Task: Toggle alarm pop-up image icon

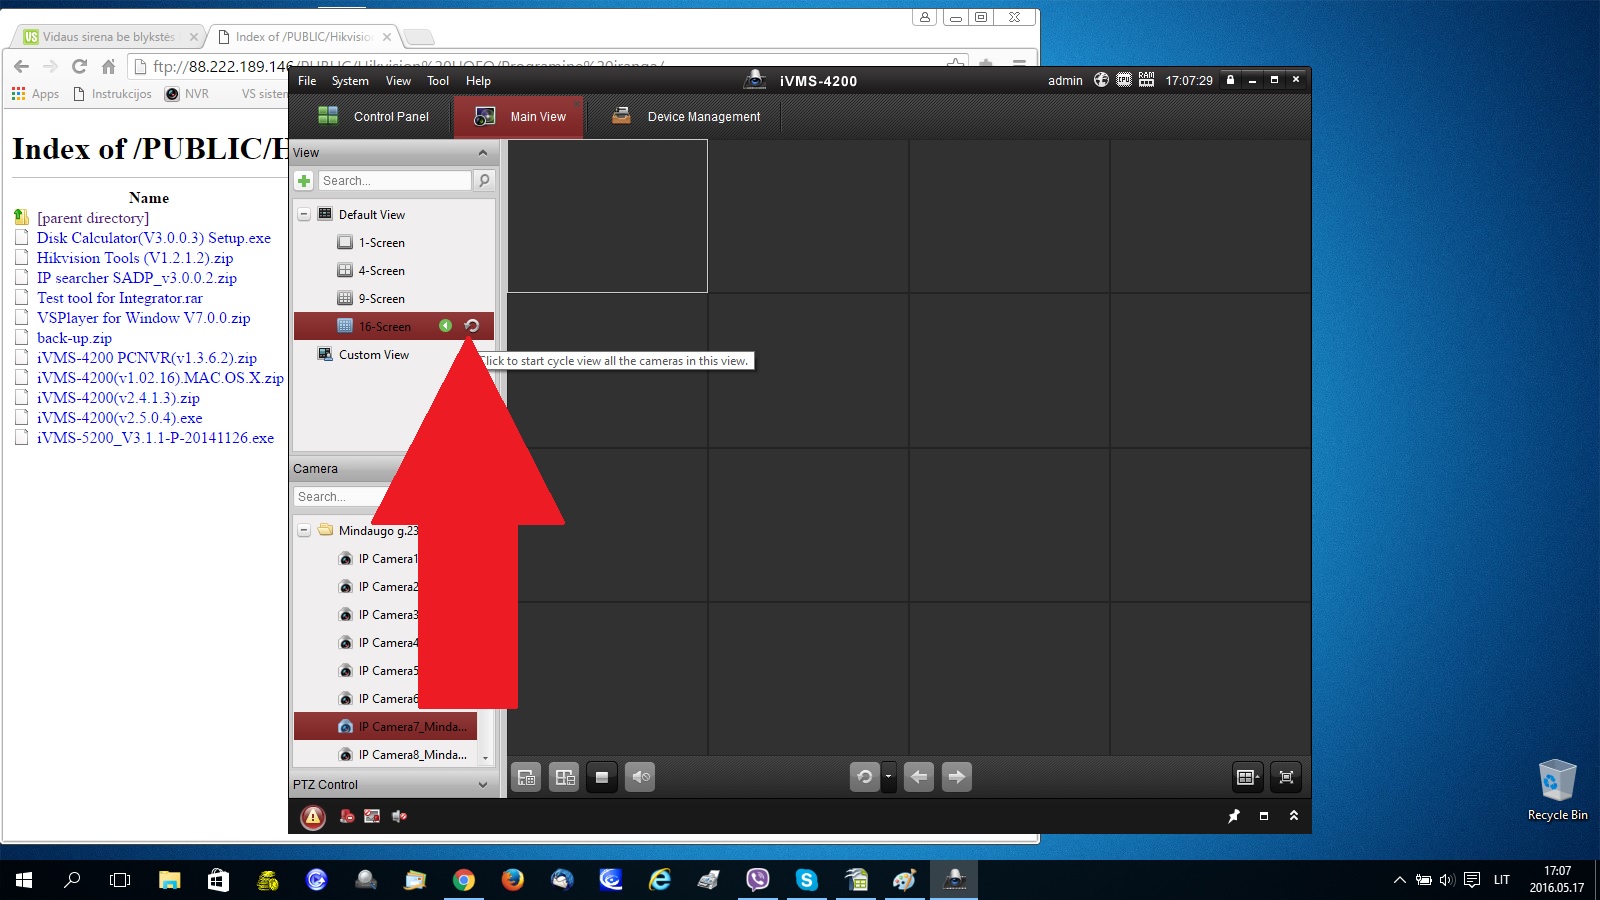Action: coord(372,817)
